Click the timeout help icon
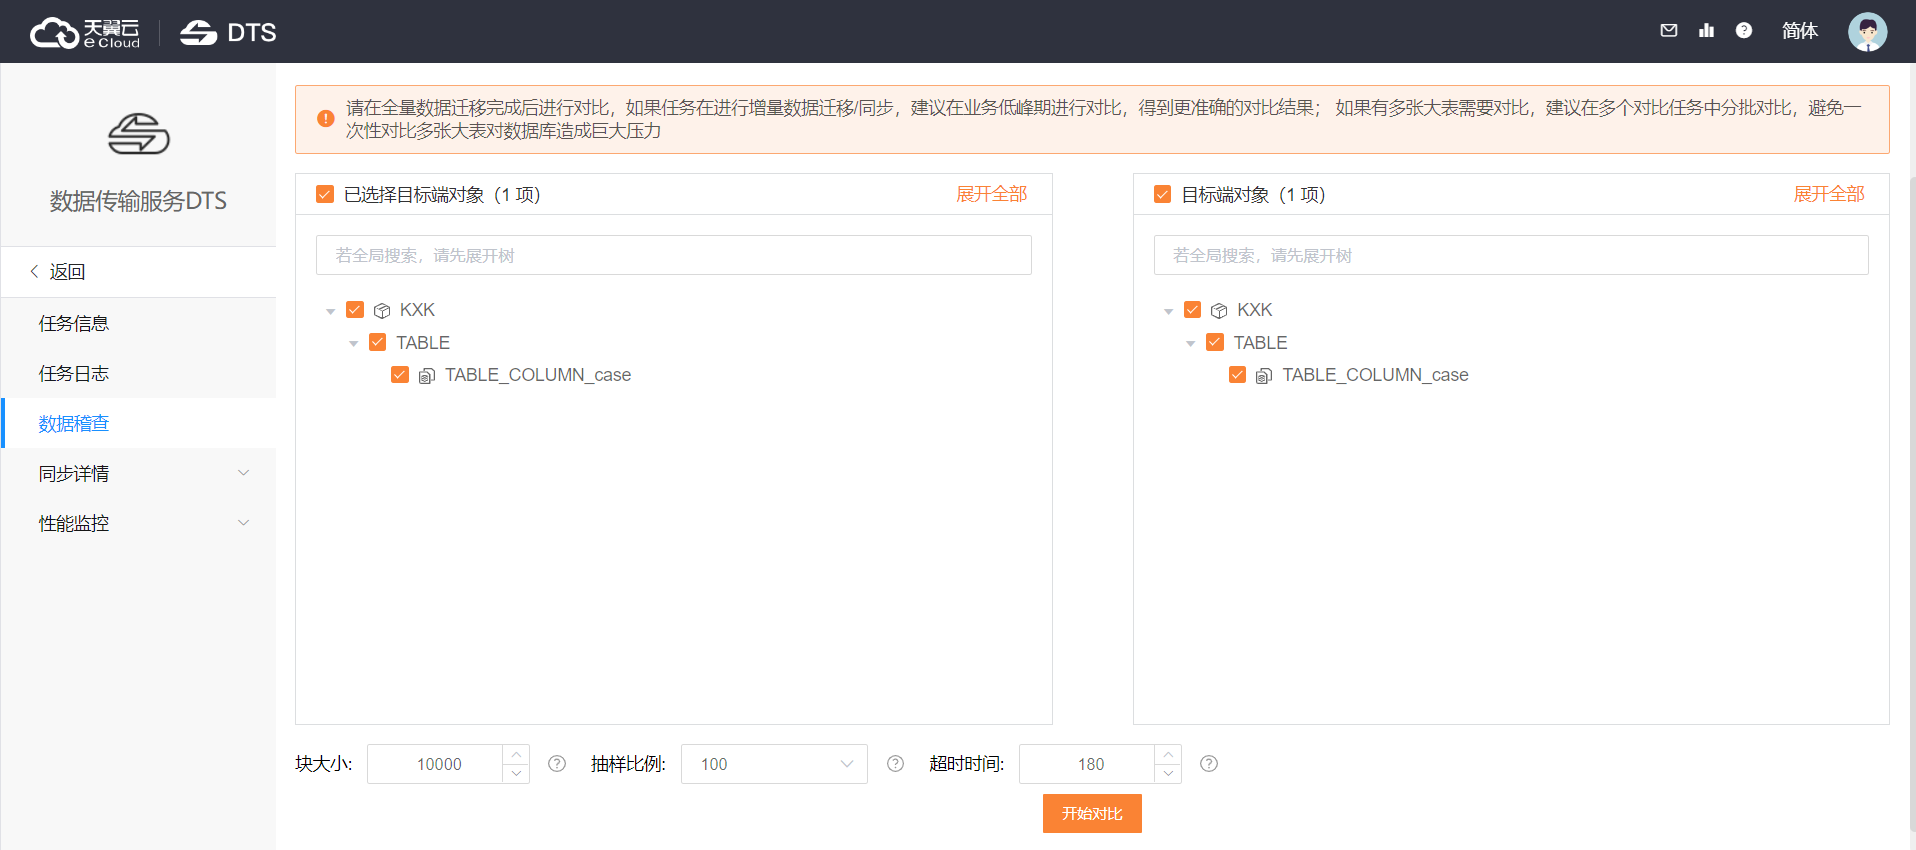 coord(1208,764)
